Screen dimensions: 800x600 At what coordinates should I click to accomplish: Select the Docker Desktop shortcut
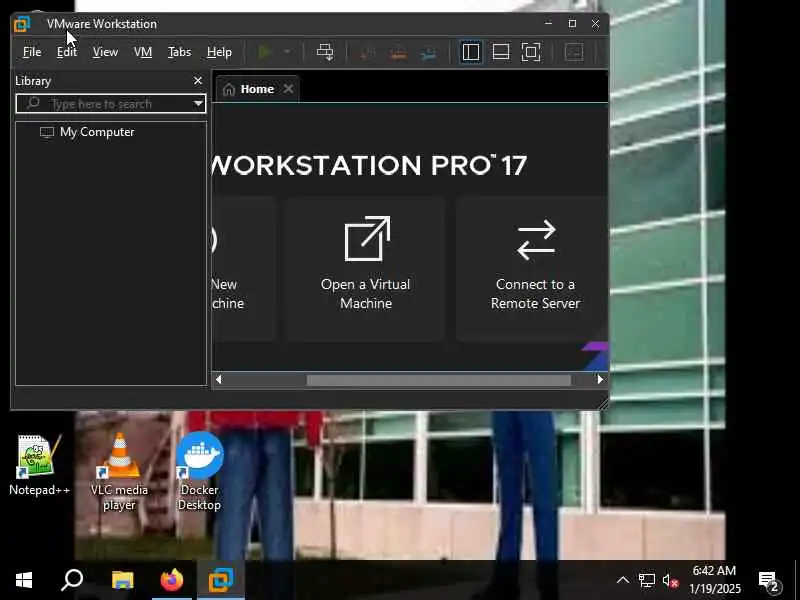199,472
